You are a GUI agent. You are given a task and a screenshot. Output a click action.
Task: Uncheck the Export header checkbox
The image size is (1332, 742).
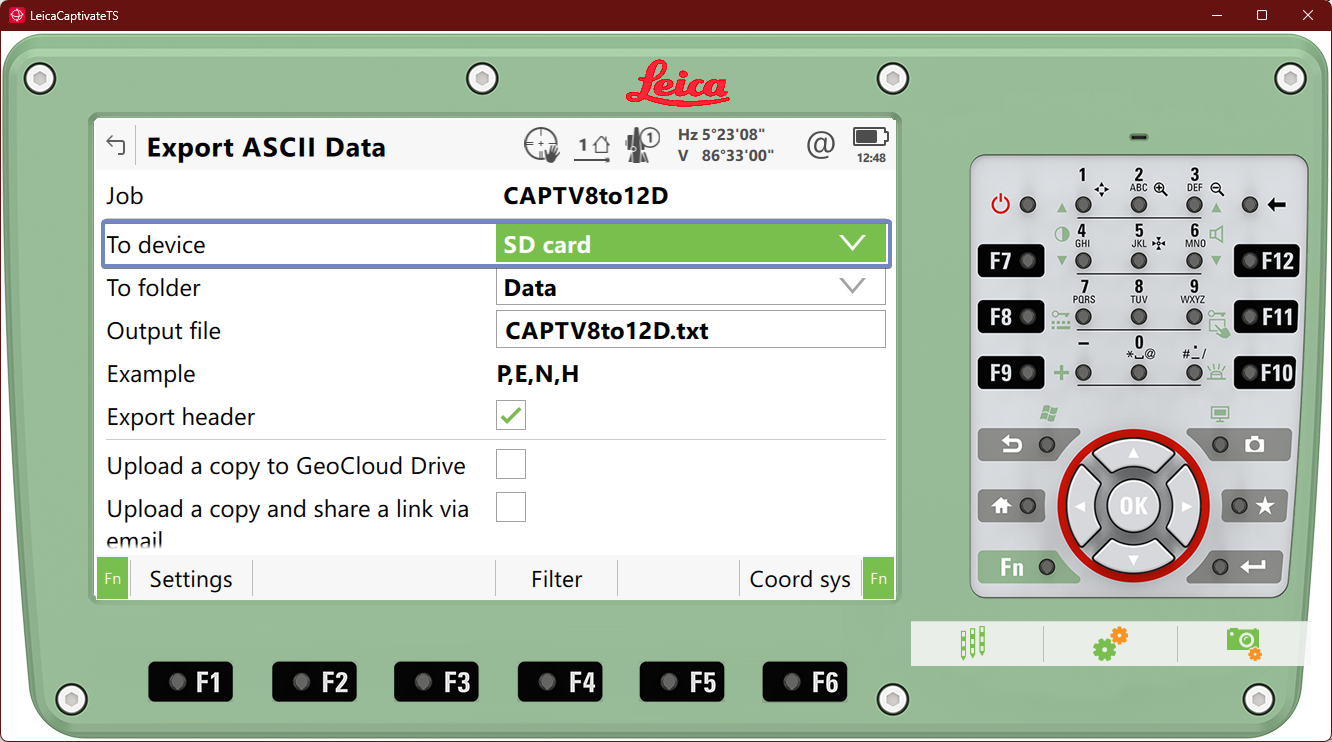(x=511, y=416)
